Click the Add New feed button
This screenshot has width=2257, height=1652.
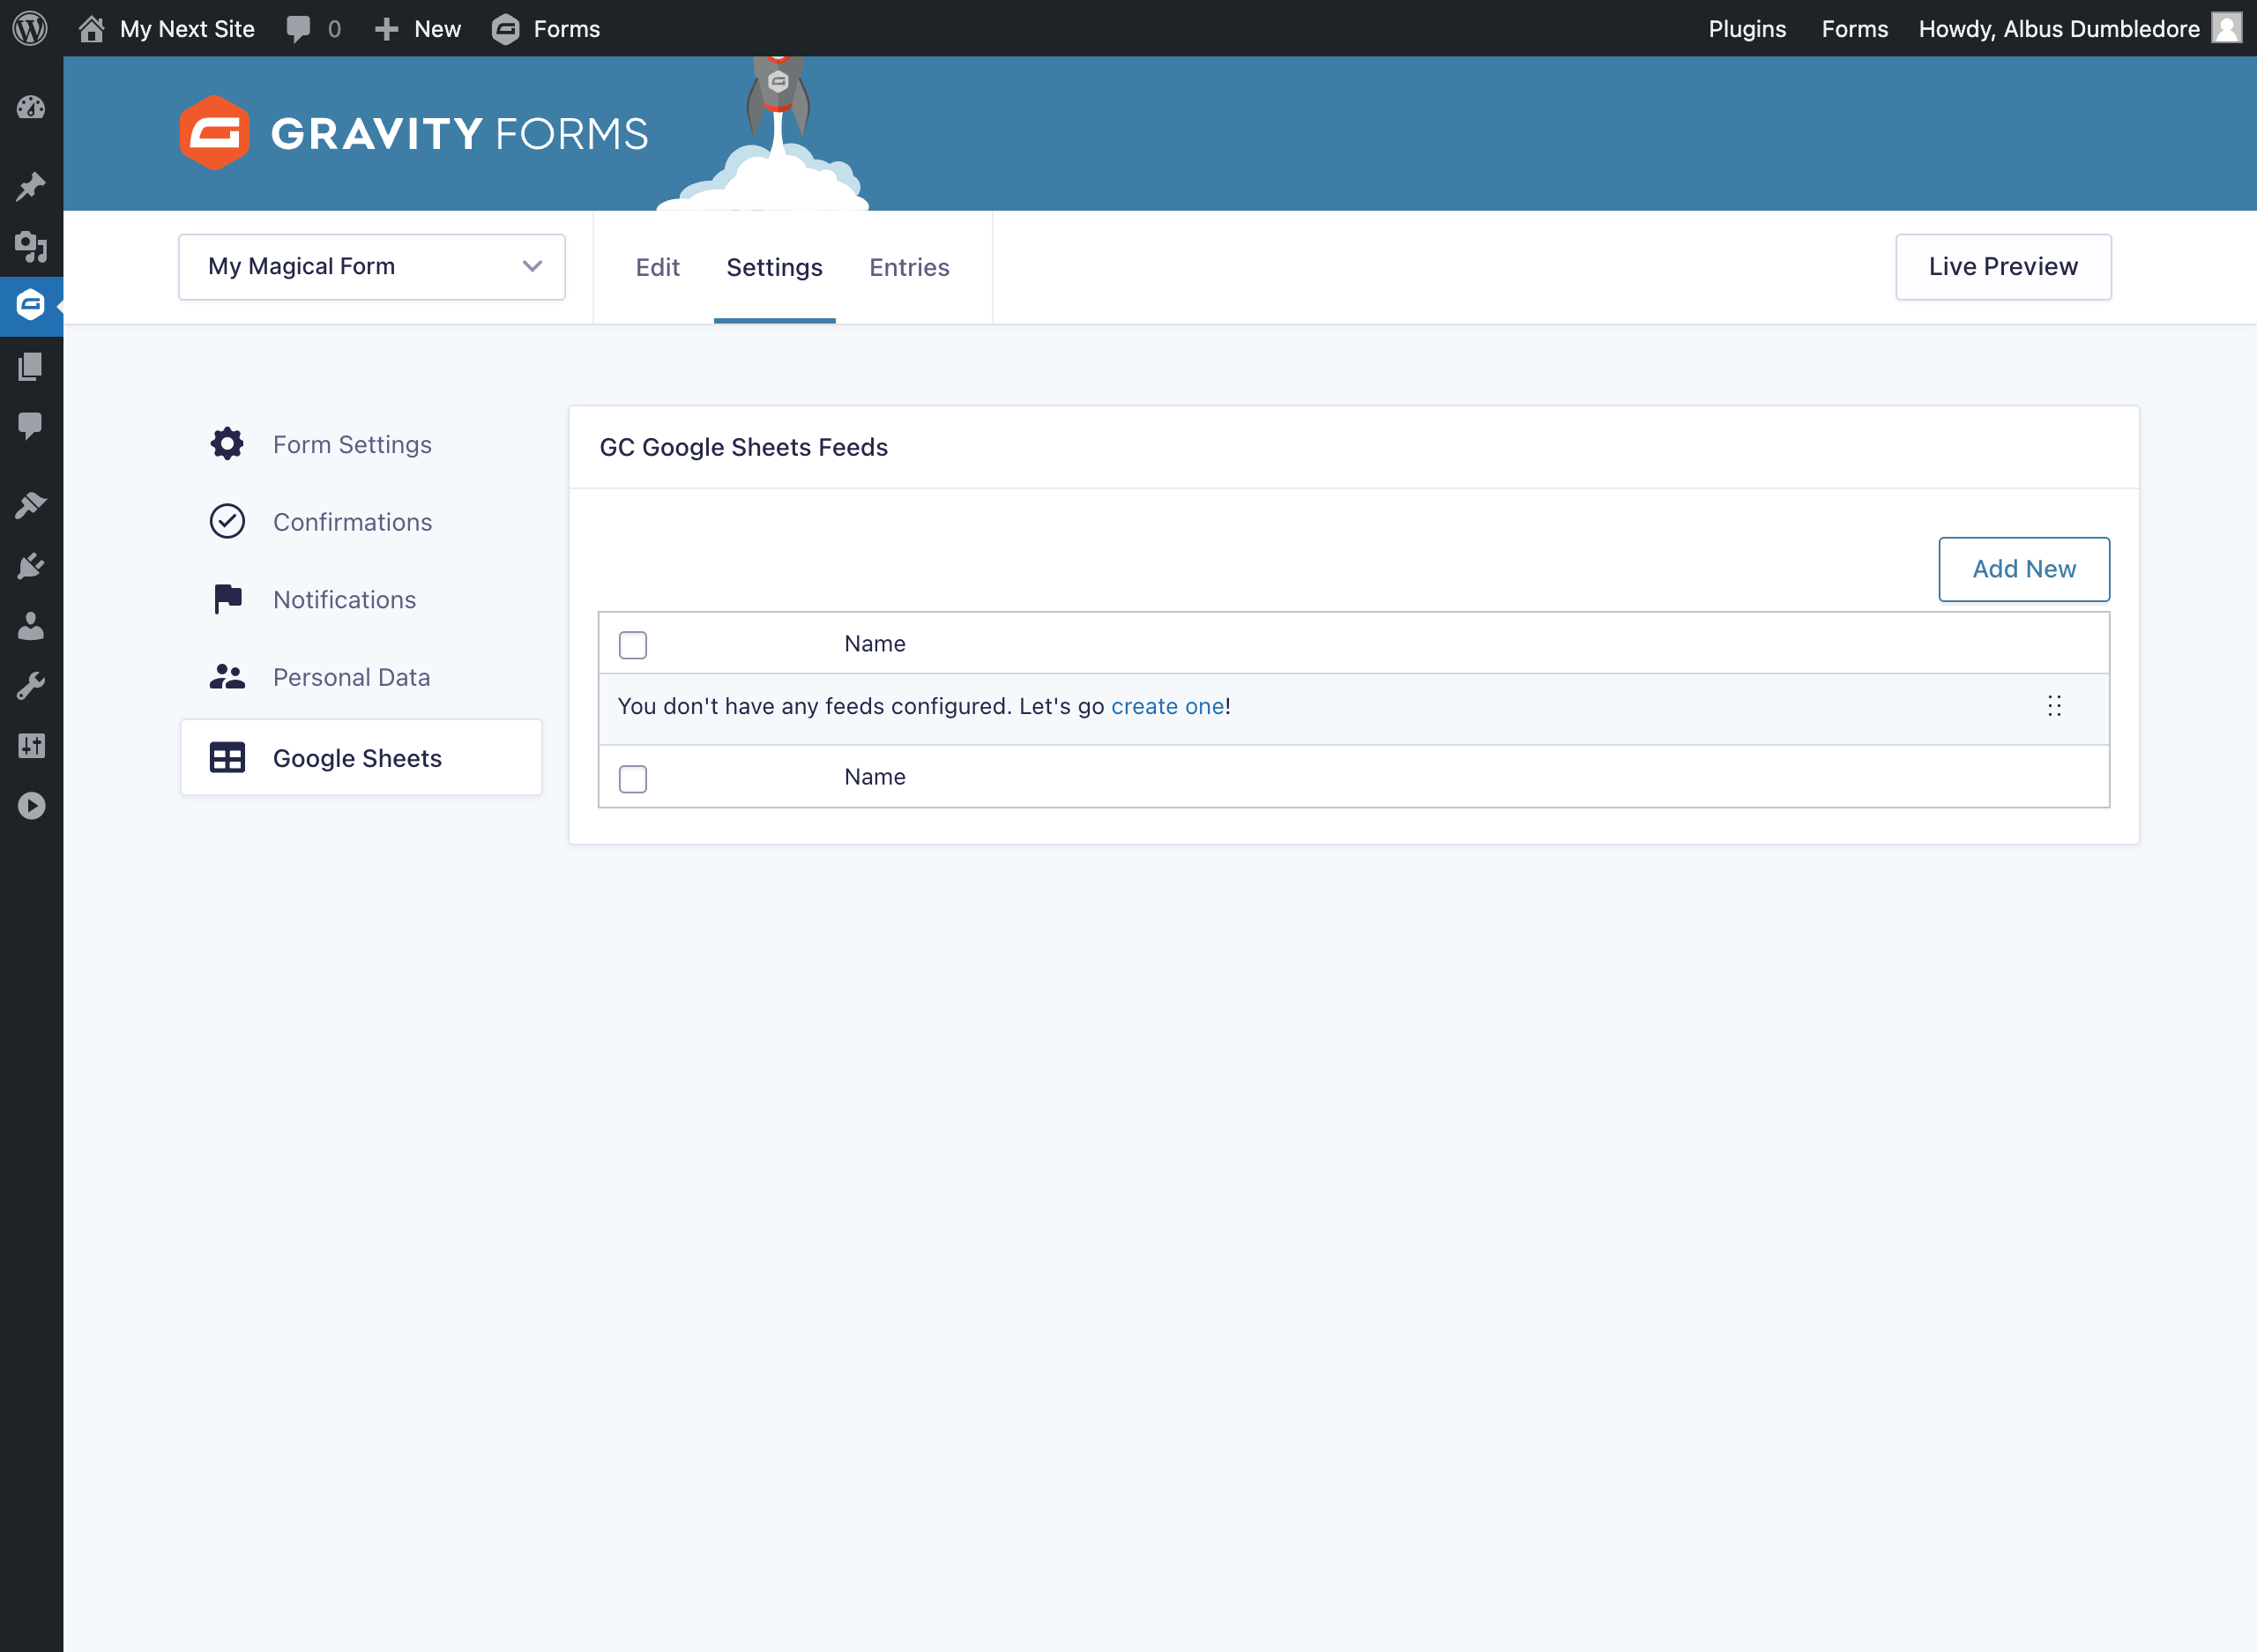tap(2024, 569)
